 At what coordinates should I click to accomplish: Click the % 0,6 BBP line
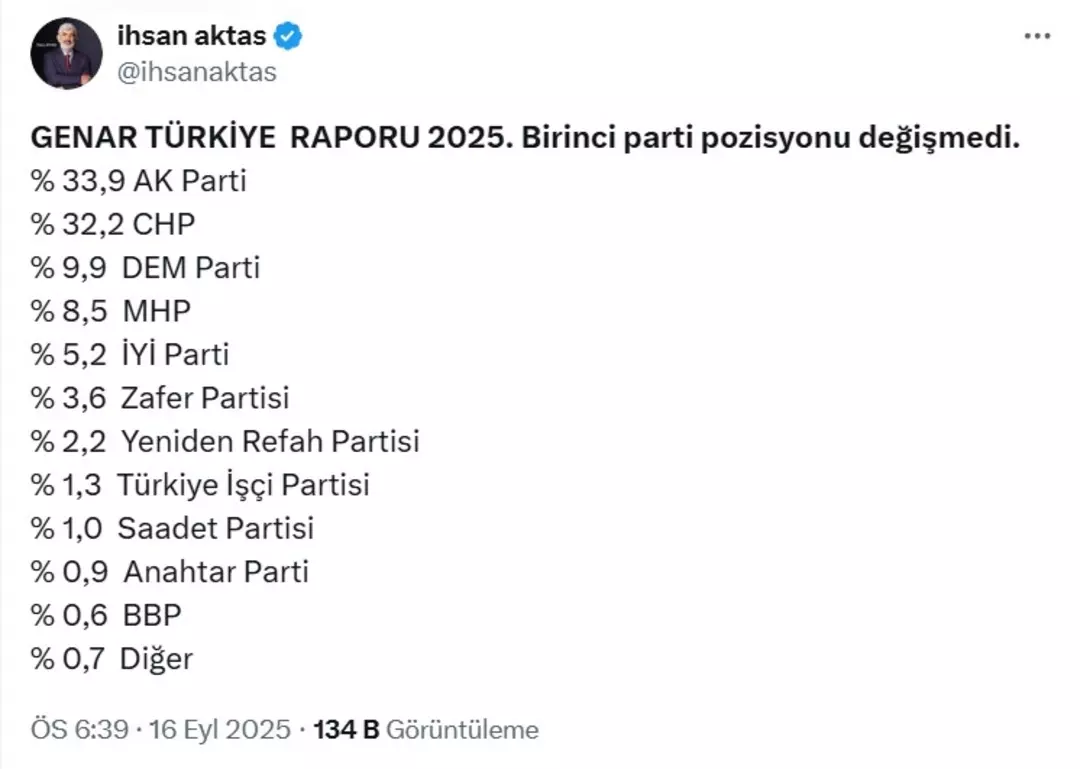106,615
